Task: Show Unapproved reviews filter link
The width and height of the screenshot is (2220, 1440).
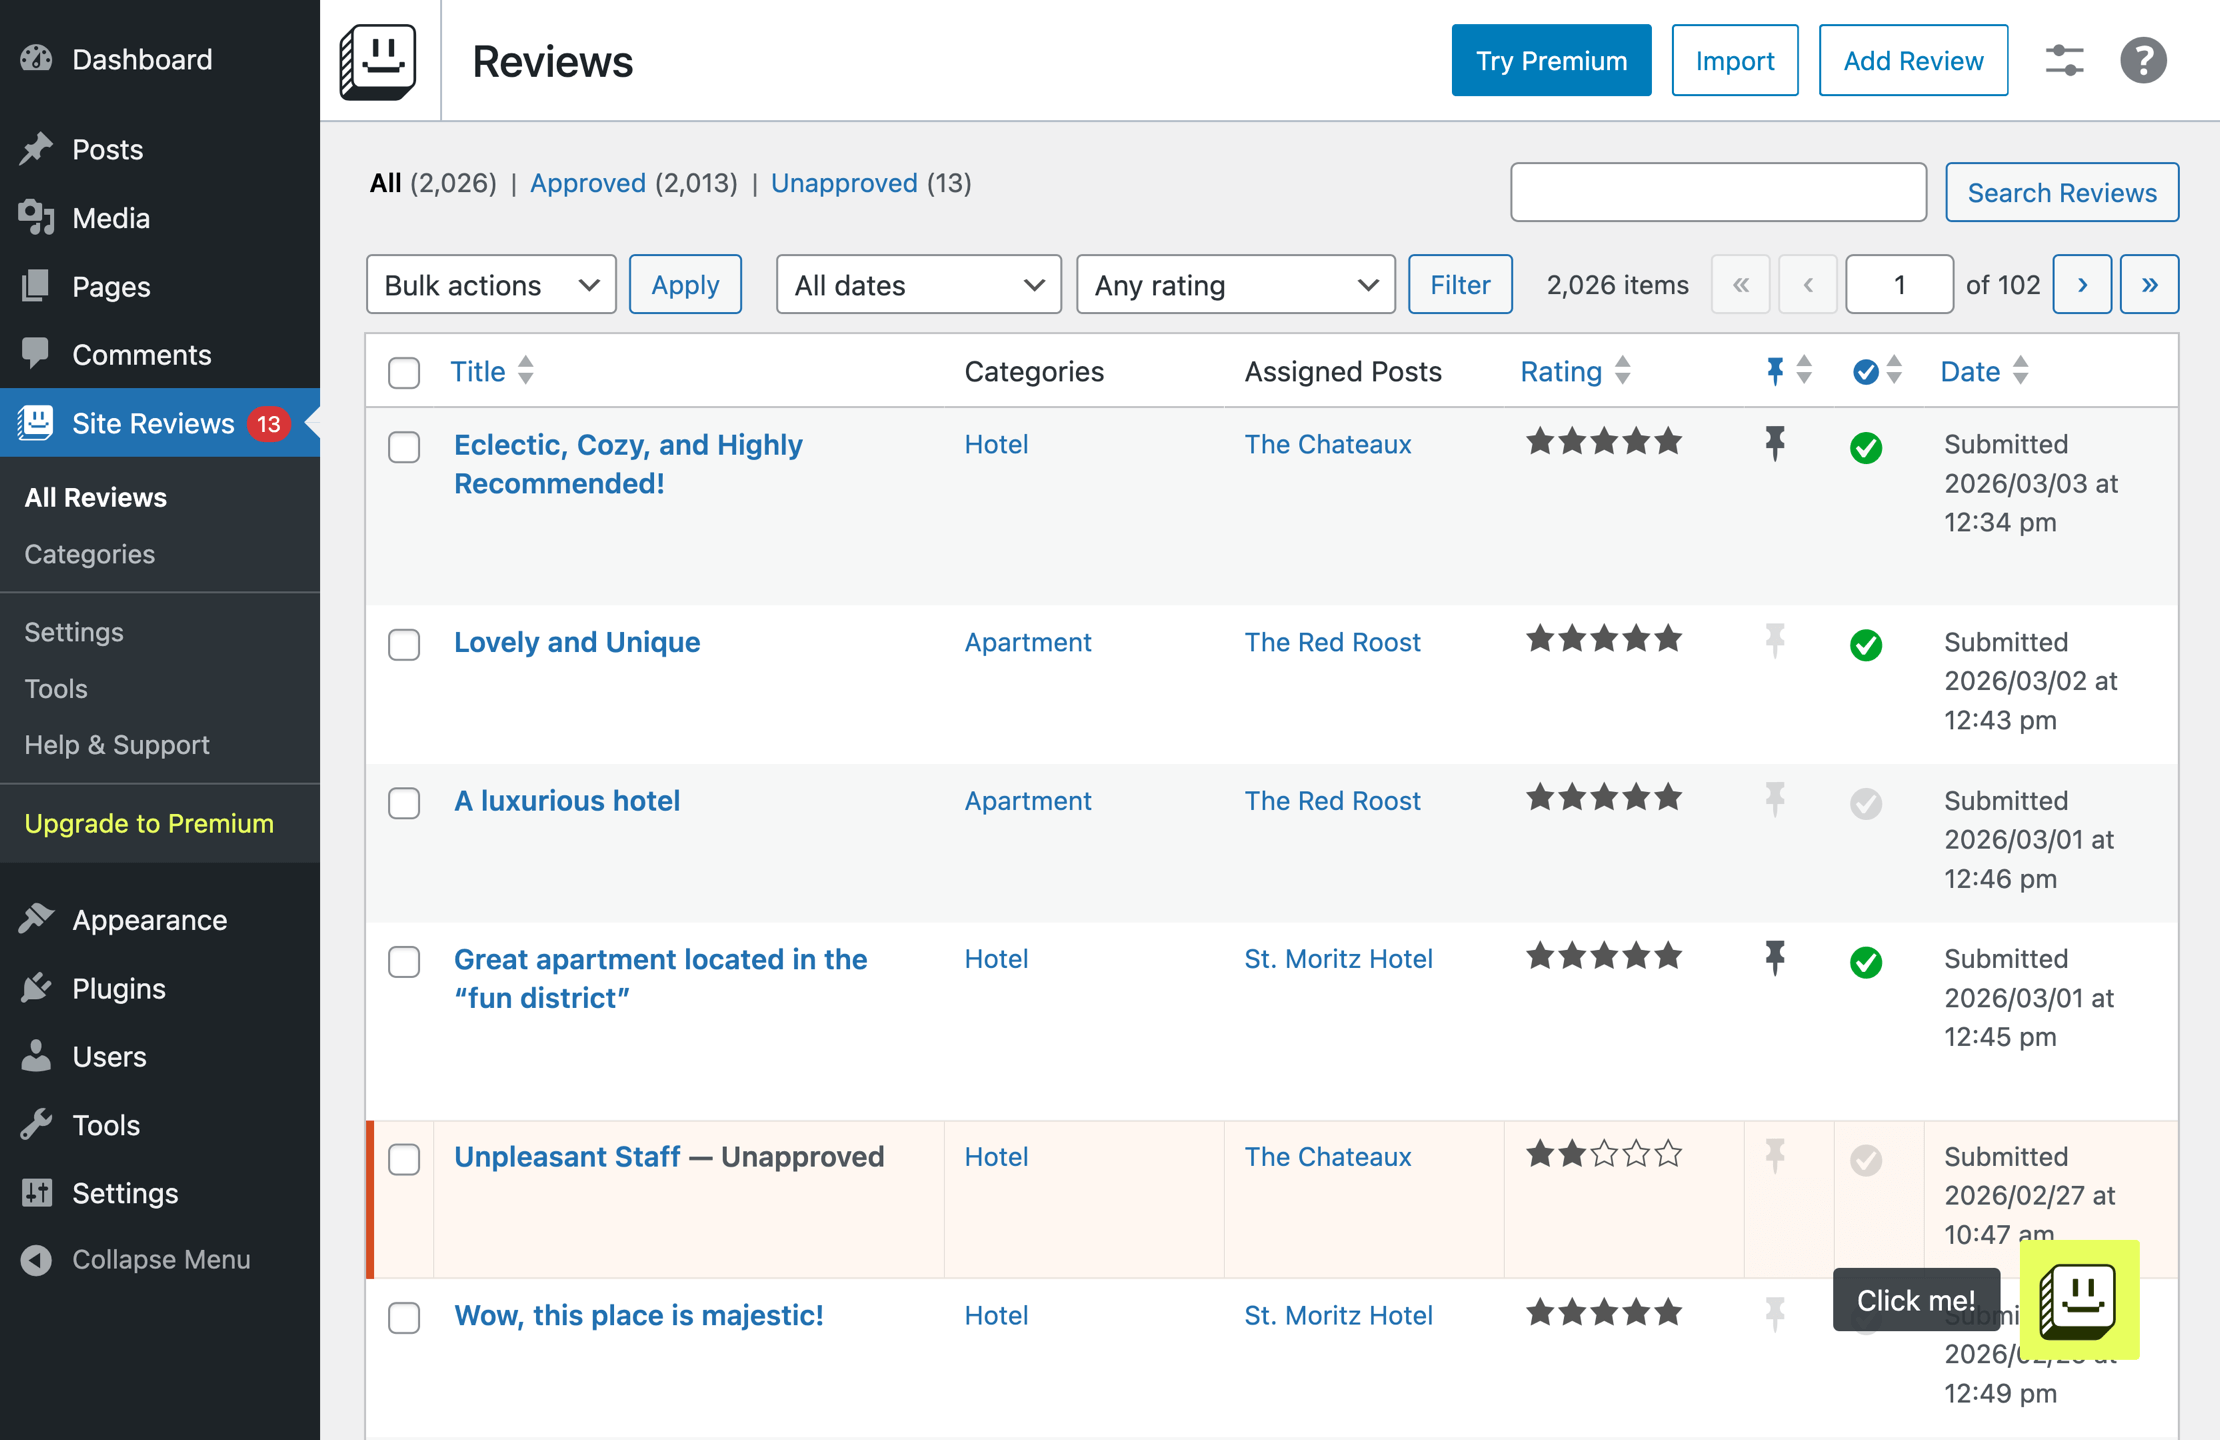Action: click(844, 183)
